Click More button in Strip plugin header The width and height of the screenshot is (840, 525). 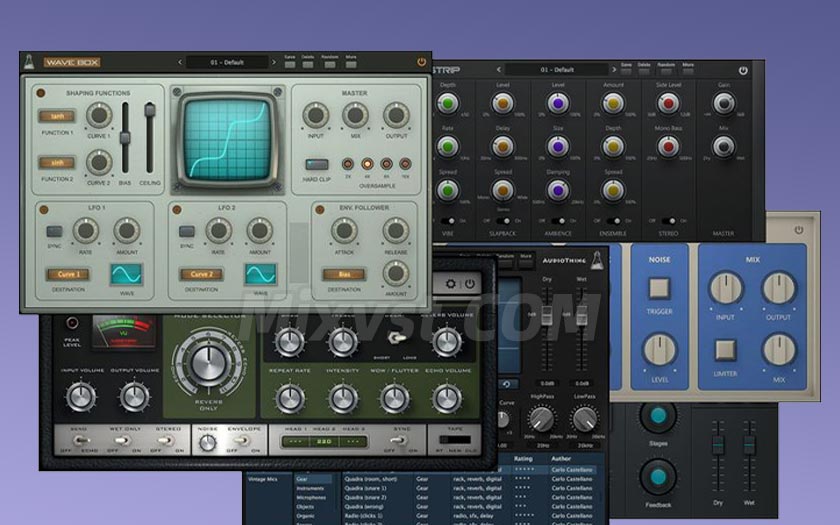[688, 71]
